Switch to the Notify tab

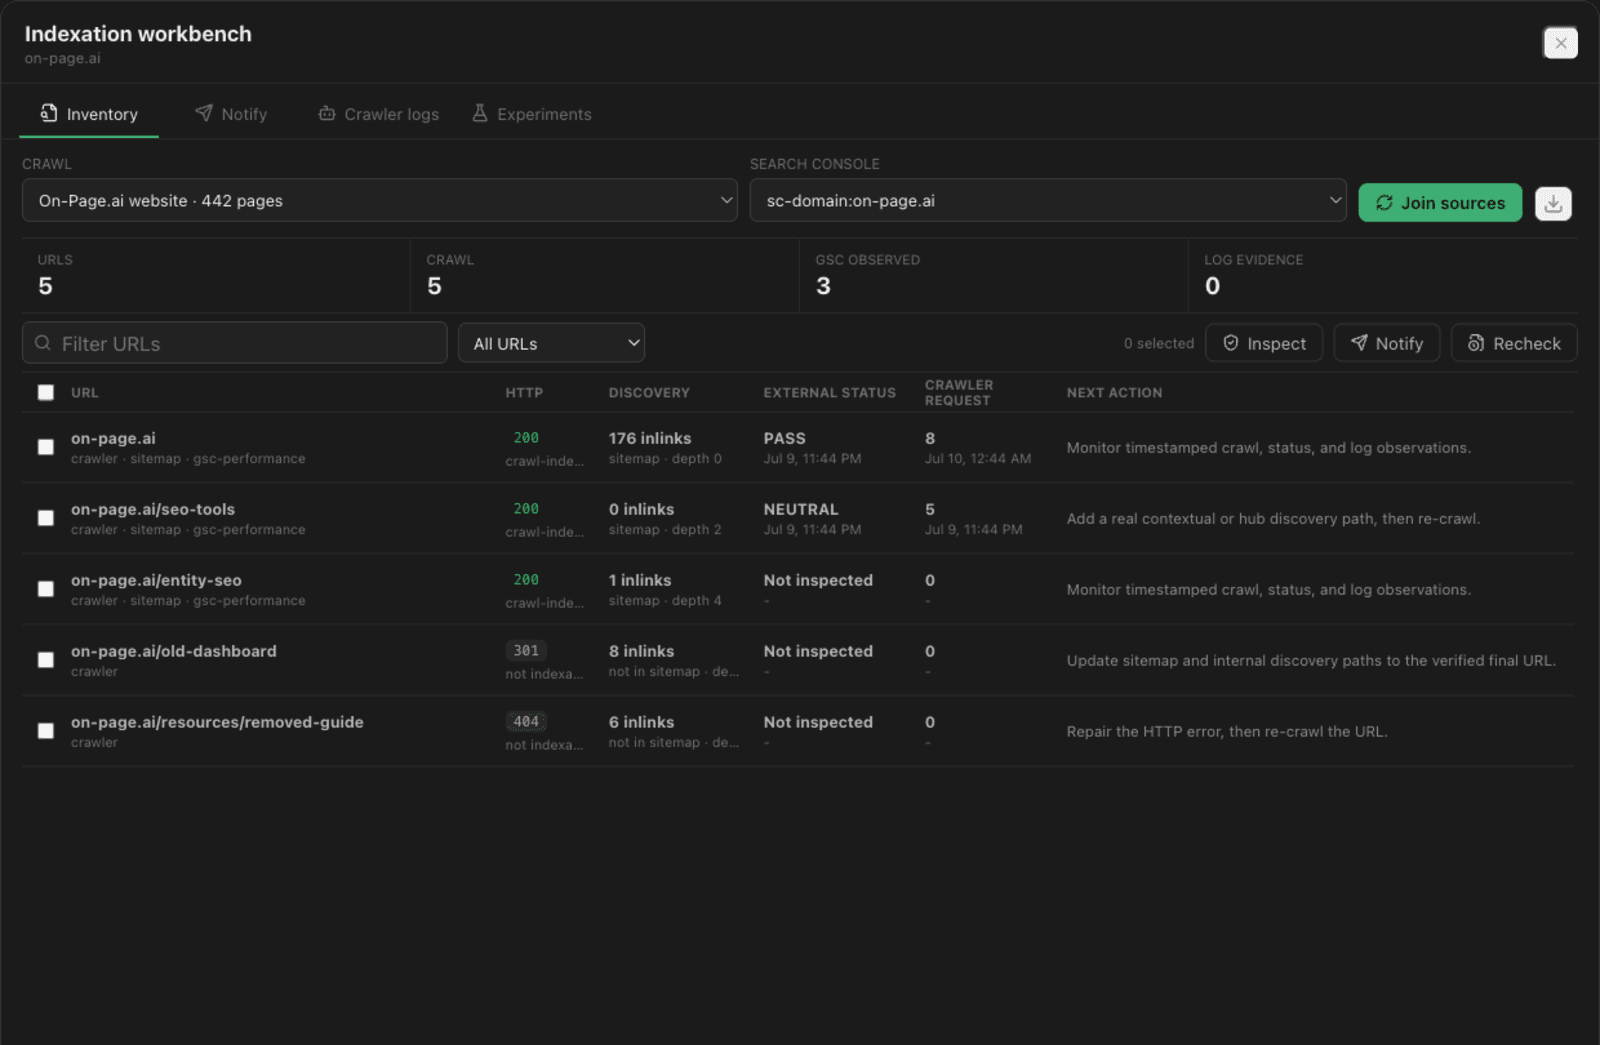(231, 114)
